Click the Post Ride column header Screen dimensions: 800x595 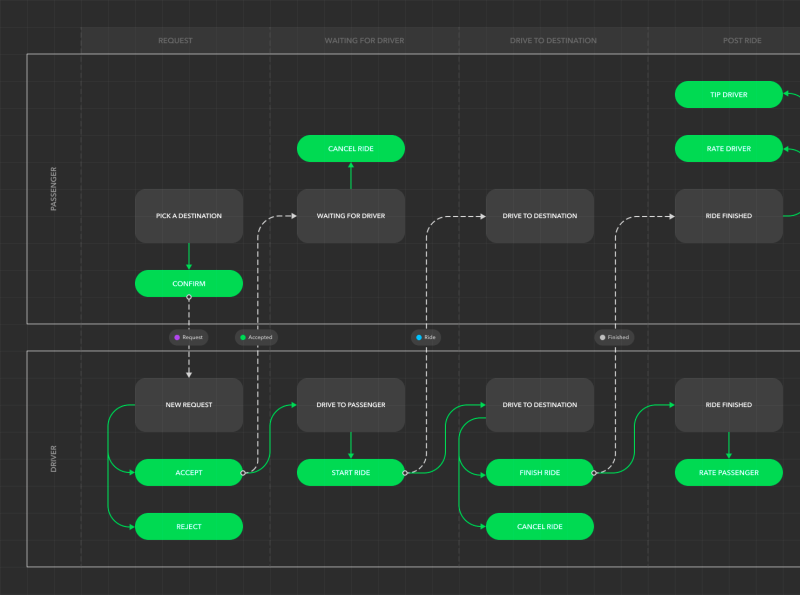pyautogui.click(x=742, y=41)
